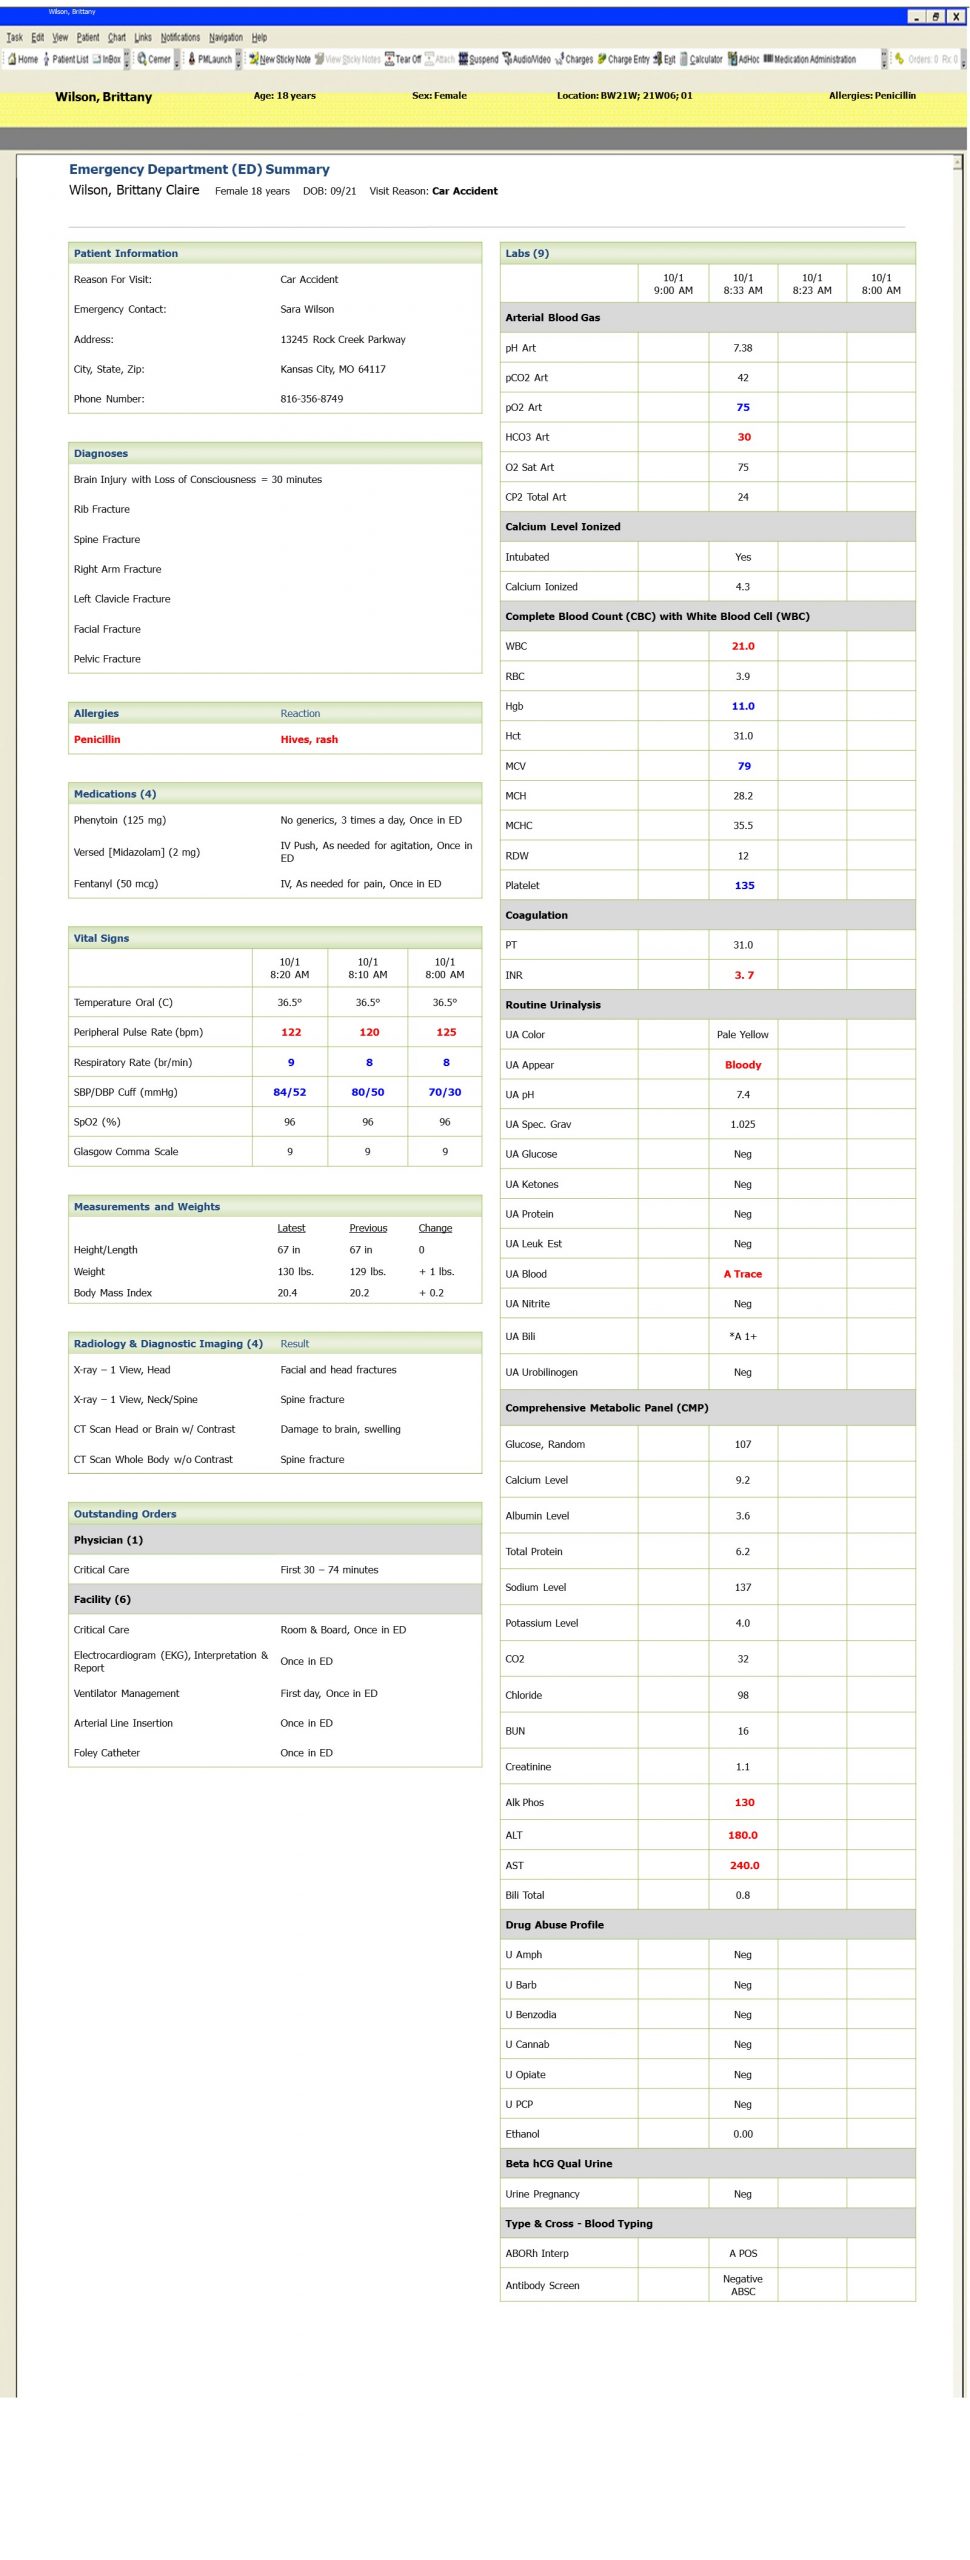Expand toolbar overflow arrow after InBox
Image resolution: width=970 pixels, height=2560 pixels.
coord(127,60)
